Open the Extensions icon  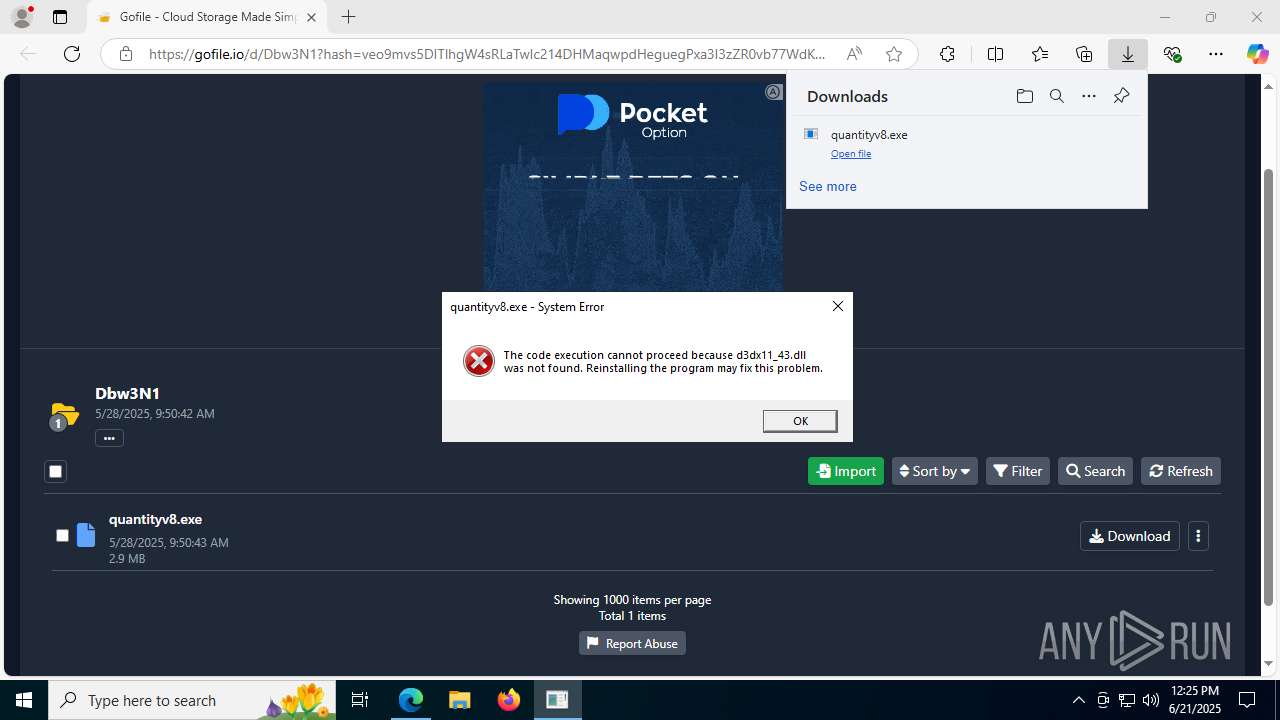[947, 54]
